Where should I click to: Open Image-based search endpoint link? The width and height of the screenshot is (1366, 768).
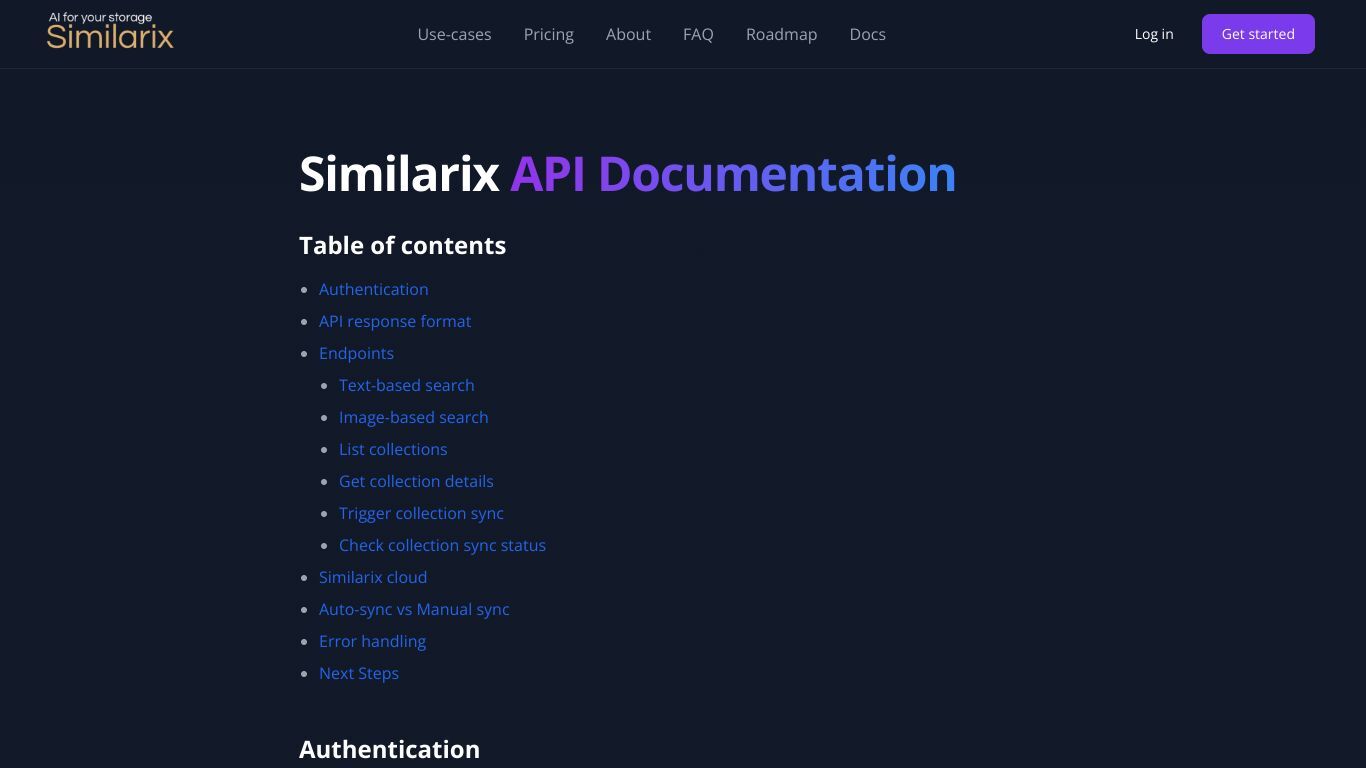[413, 417]
